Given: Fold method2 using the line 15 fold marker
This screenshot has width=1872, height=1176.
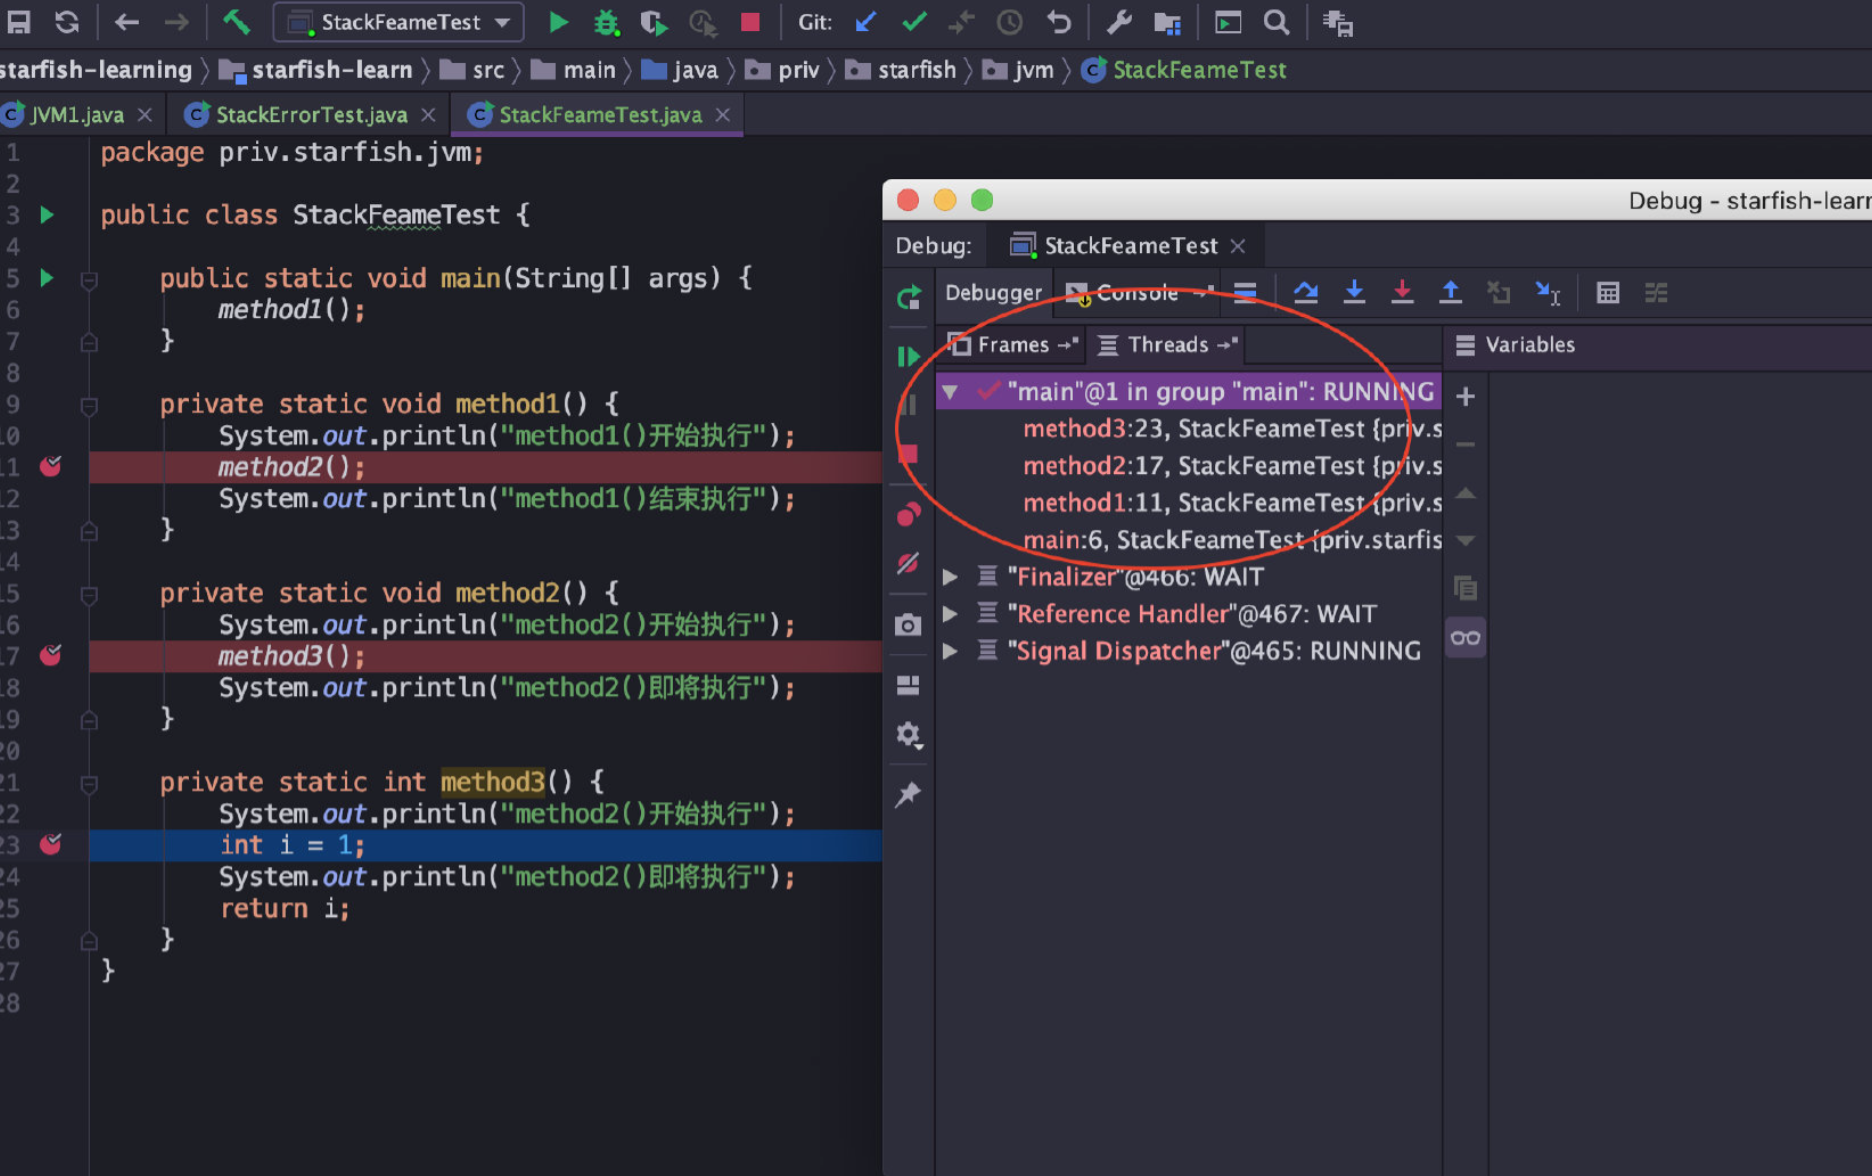Looking at the screenshot, I should coord(89,595).
